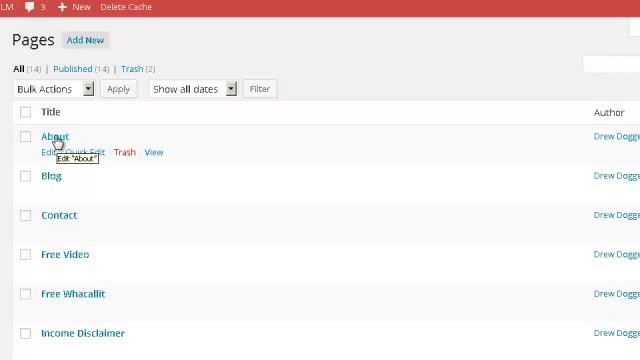Open the comments bubble icon in admin bar
Viewport: 640px width, 360px height.
tap(29, 7)
